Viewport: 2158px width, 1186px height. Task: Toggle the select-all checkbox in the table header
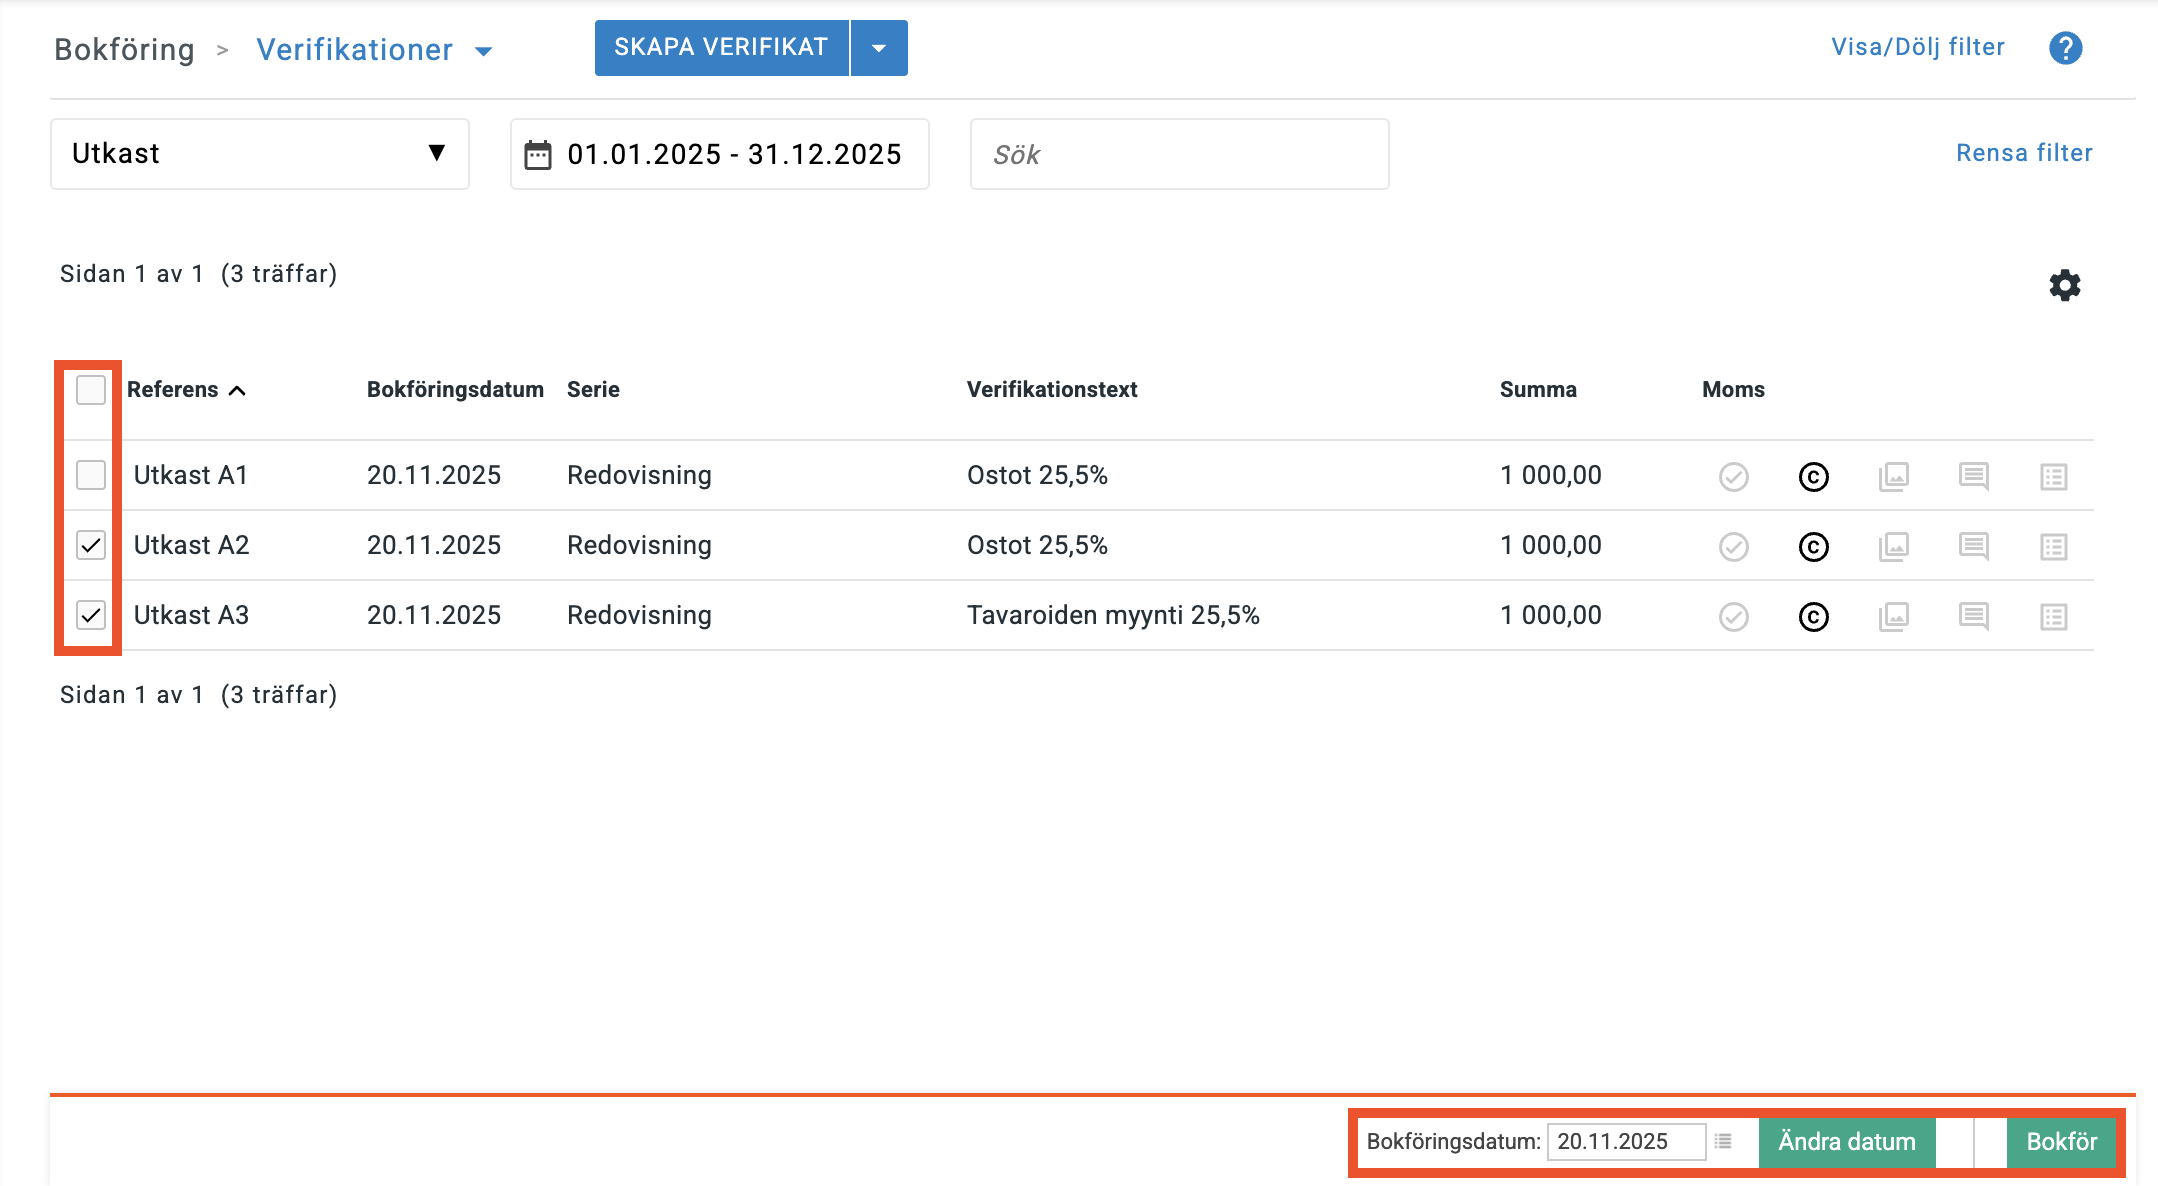(91, 390)
